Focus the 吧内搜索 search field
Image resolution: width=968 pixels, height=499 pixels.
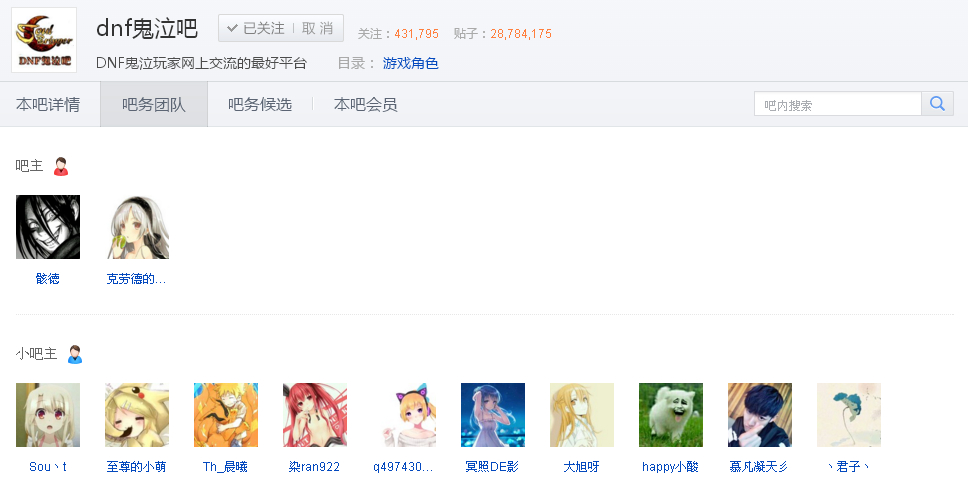tap(838, 104)
